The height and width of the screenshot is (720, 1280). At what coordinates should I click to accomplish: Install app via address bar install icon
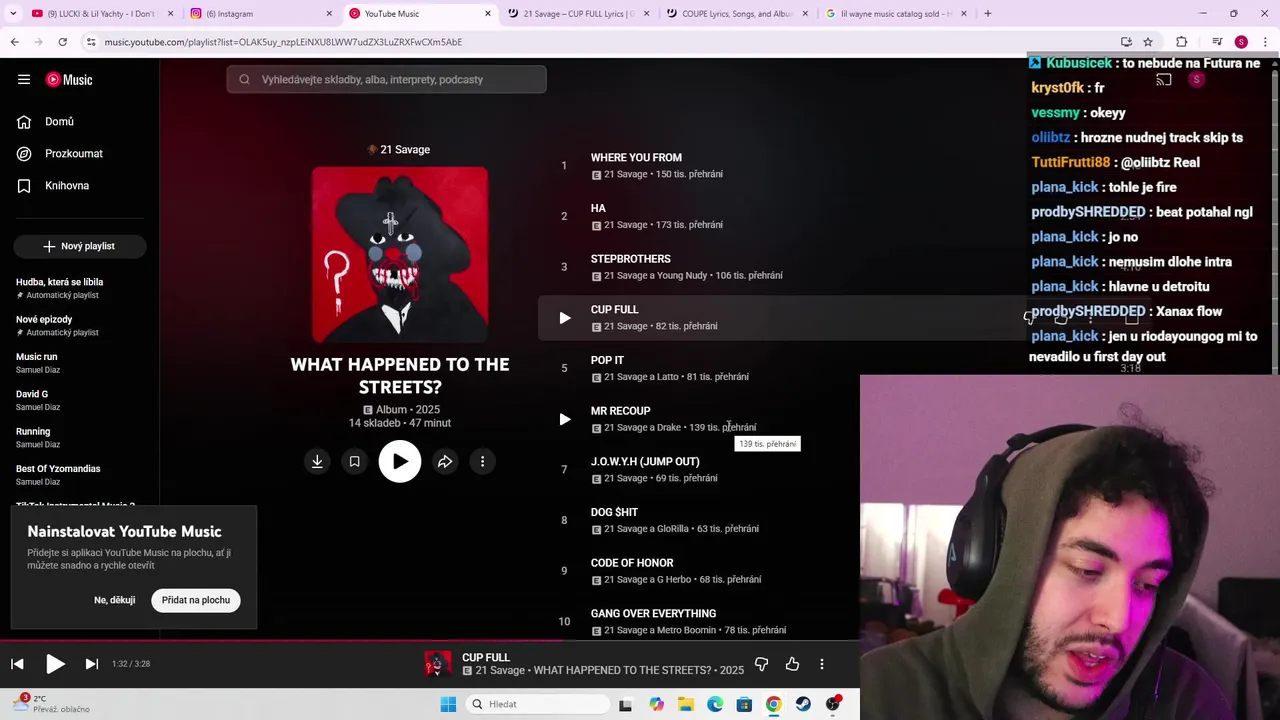1126,42
